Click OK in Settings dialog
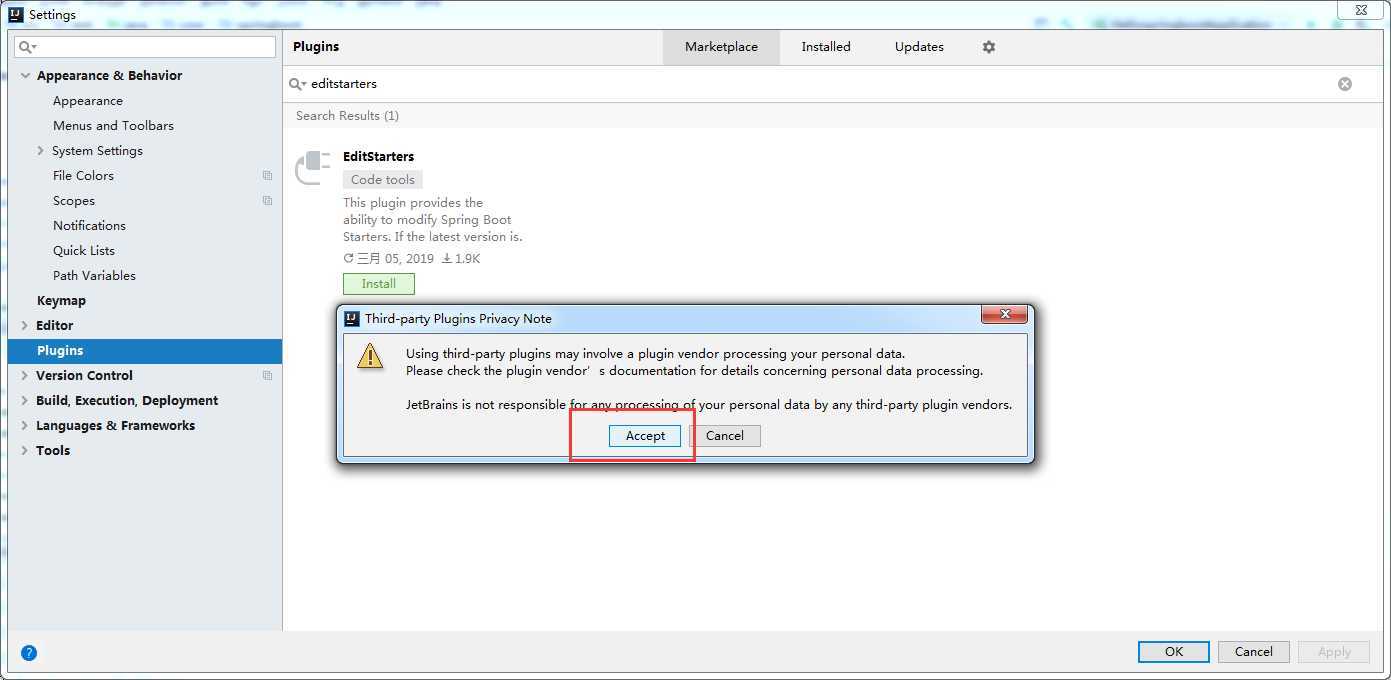The width and height of the screenshot is (1391, 680). coord(1174,652)
